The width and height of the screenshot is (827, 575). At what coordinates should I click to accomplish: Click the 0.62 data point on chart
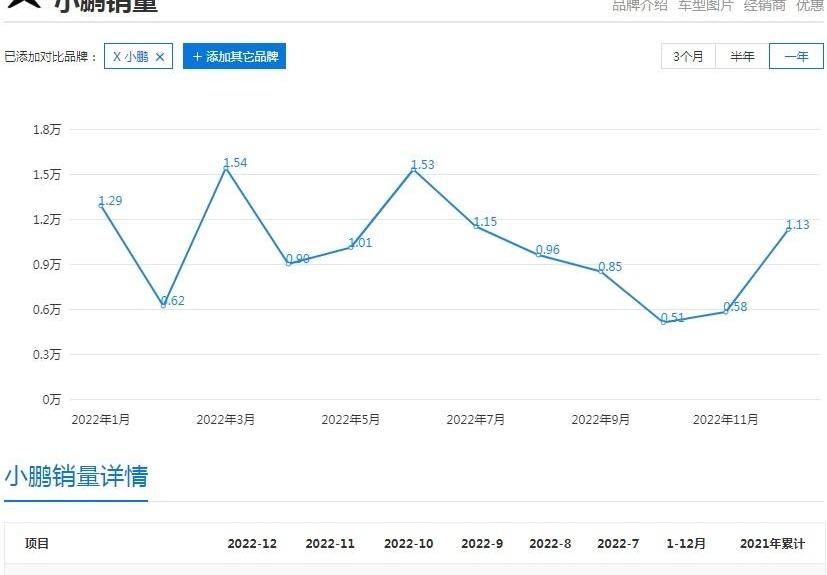[x=164, y=305]
